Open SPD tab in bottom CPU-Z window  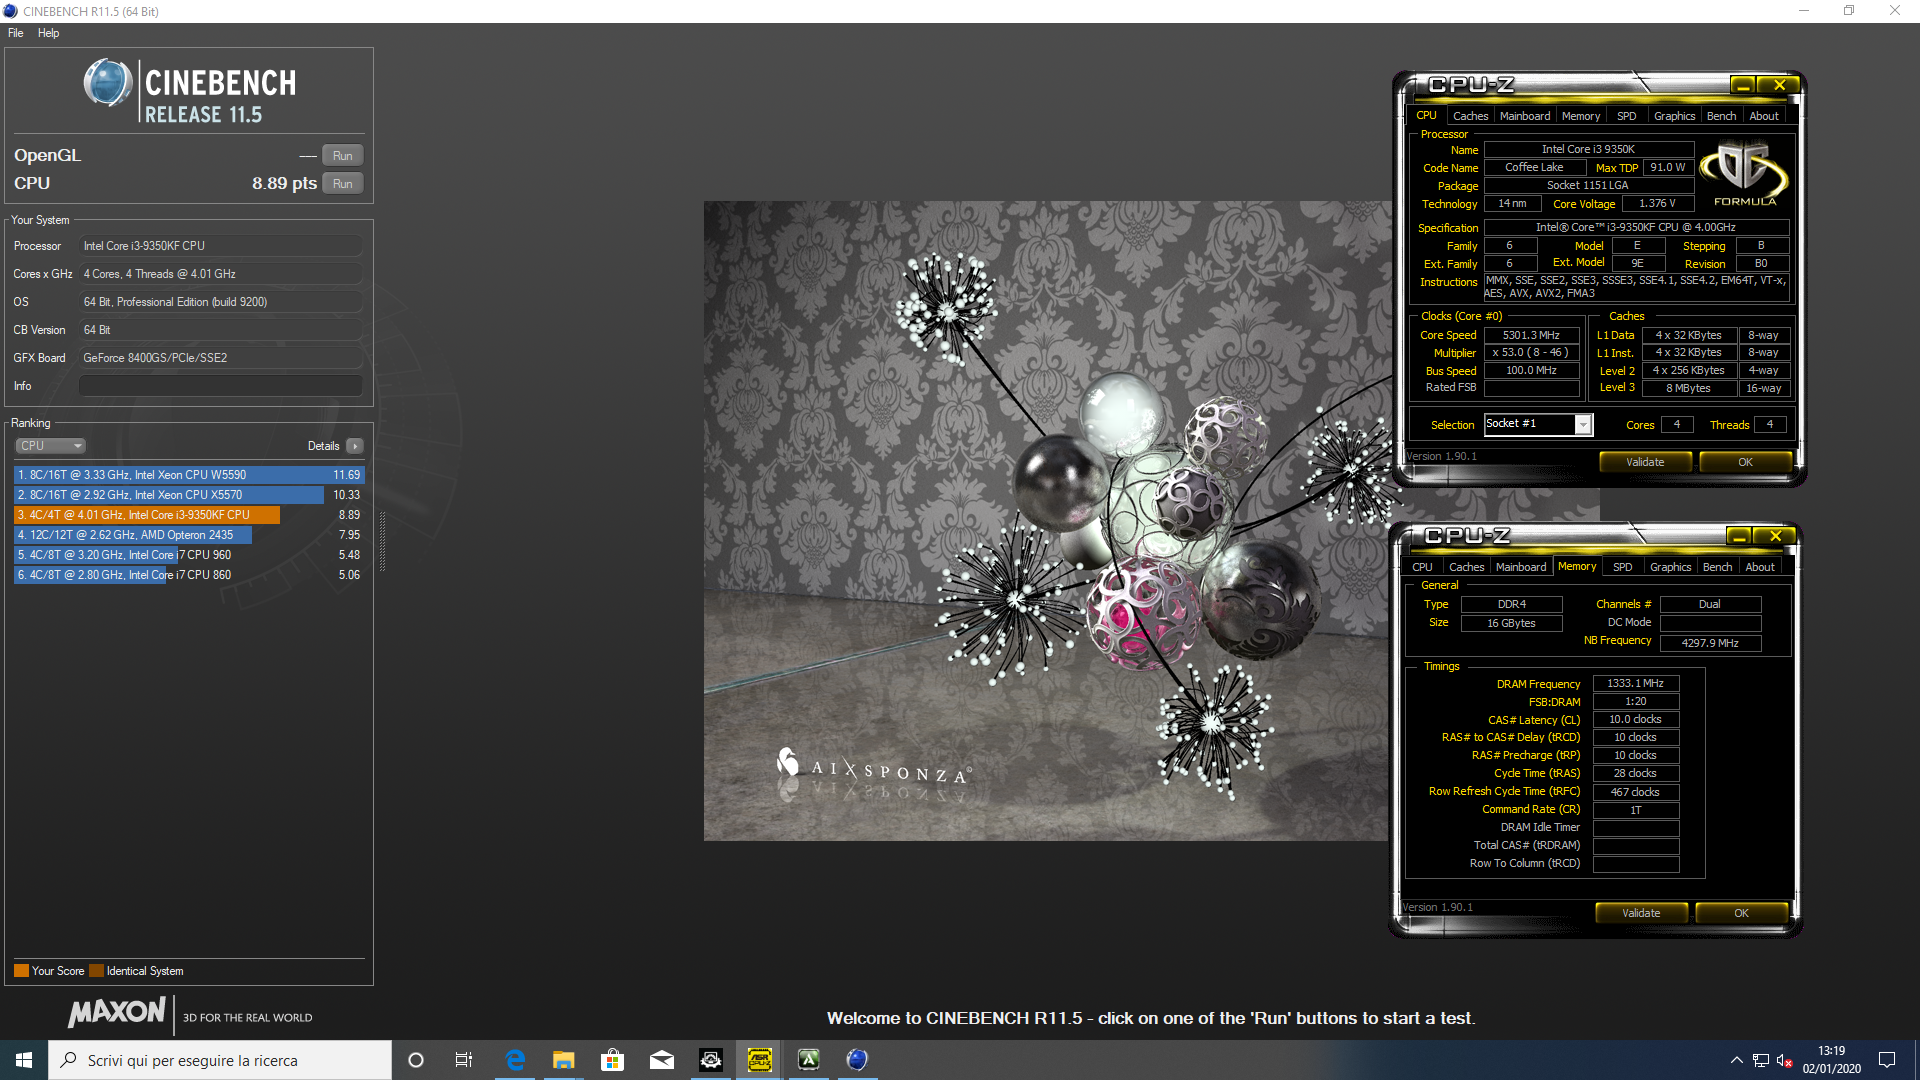[x=1623, y=567]
